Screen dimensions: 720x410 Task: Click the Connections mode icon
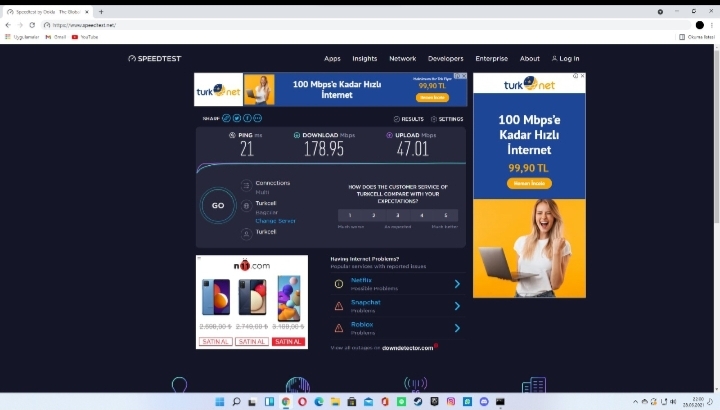[x=246, y=185]
